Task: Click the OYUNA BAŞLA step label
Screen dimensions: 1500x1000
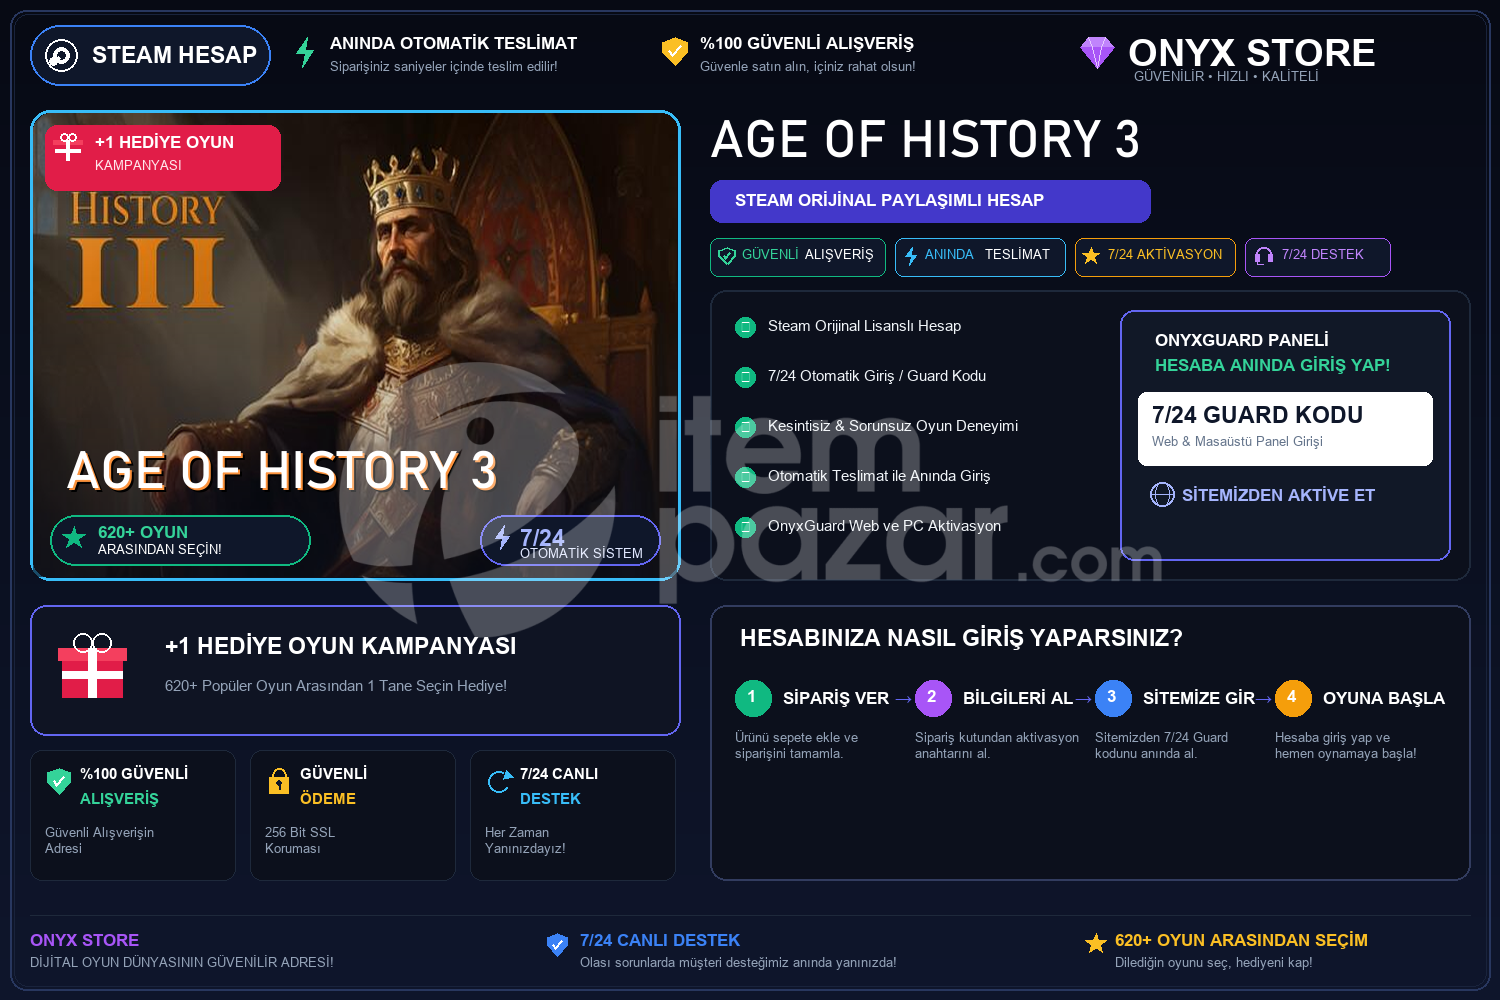Action: tap(1383, 698)
